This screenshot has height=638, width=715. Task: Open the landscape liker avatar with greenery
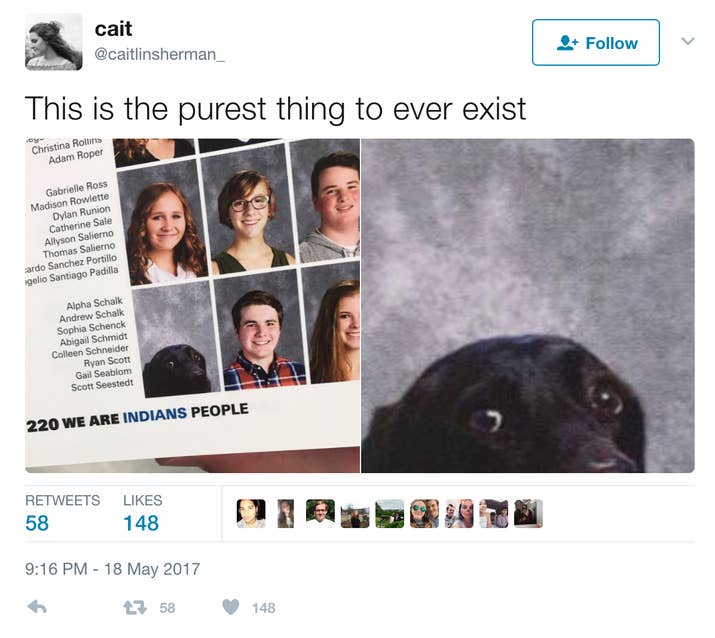tap(389, 514)
